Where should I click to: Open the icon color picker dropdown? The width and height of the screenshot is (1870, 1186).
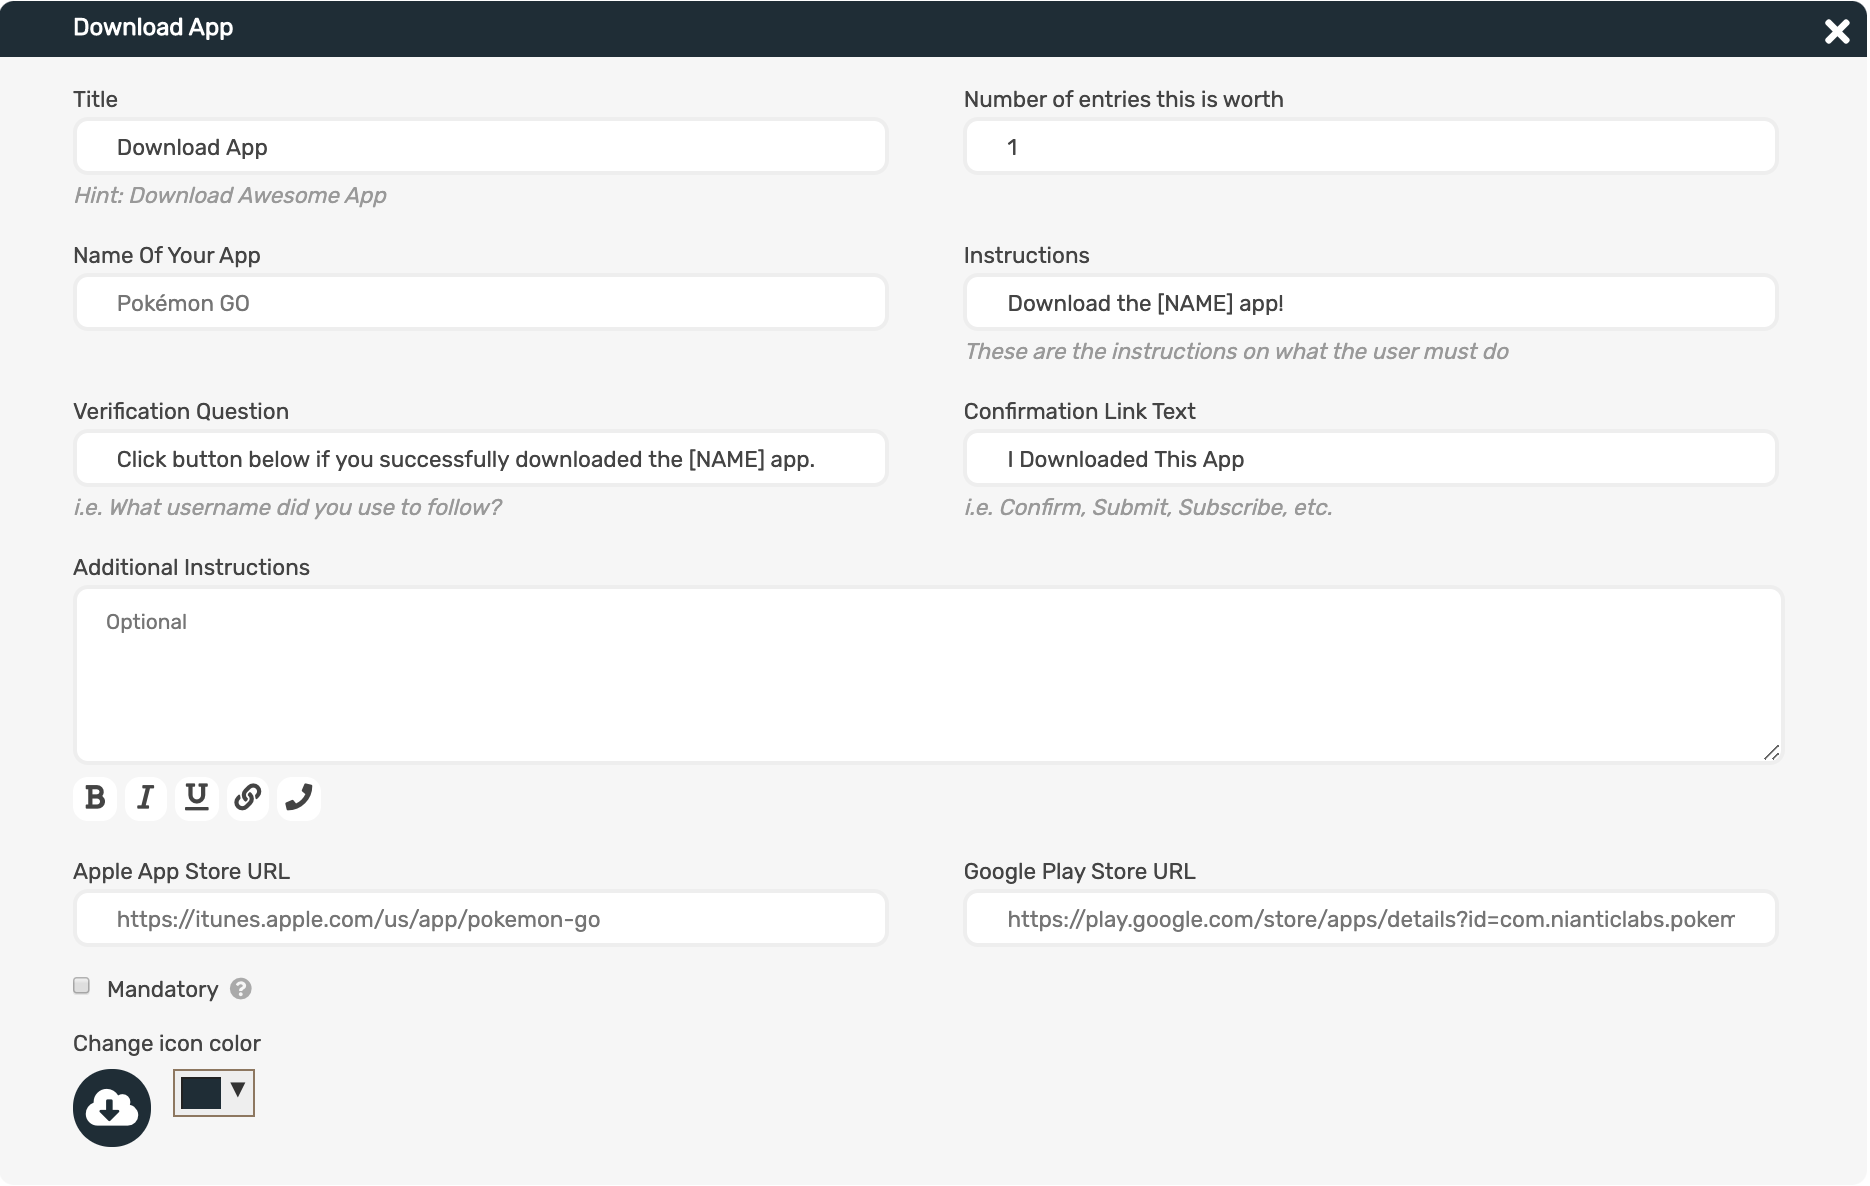coord(214,1093)
